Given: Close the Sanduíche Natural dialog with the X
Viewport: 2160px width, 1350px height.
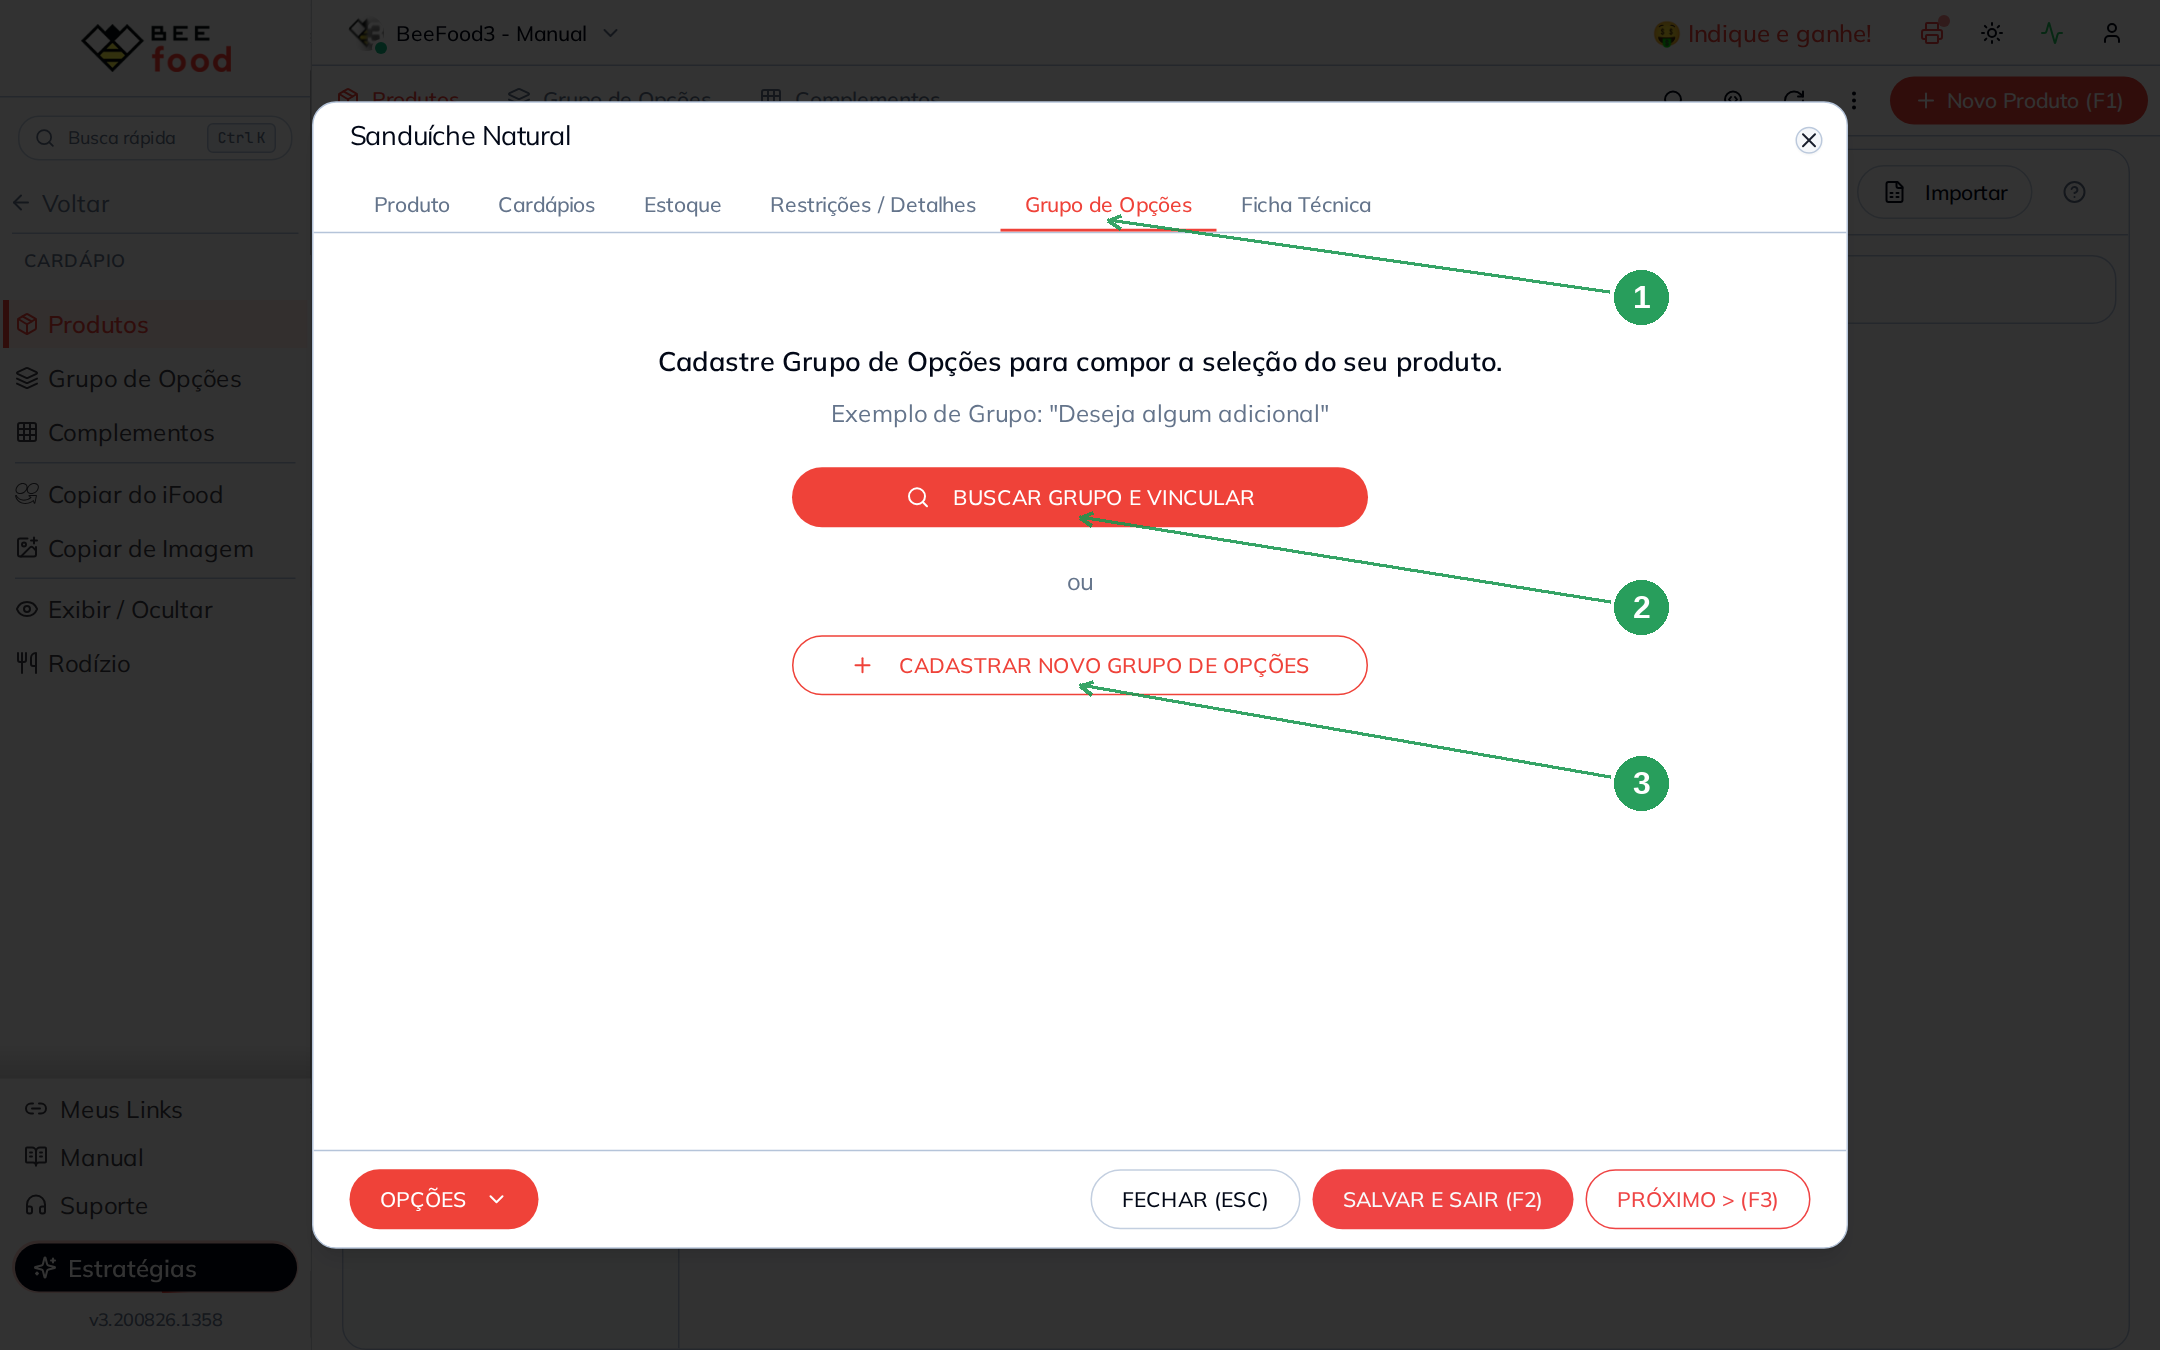Looking at the screenshot, I should (1808, 140).
